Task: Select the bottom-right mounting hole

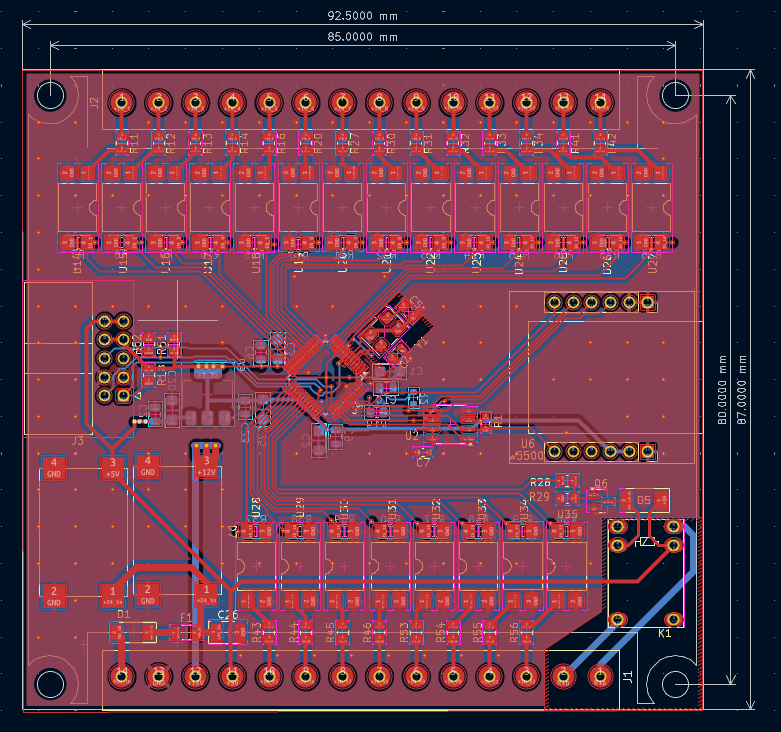Action: (675, 684)
